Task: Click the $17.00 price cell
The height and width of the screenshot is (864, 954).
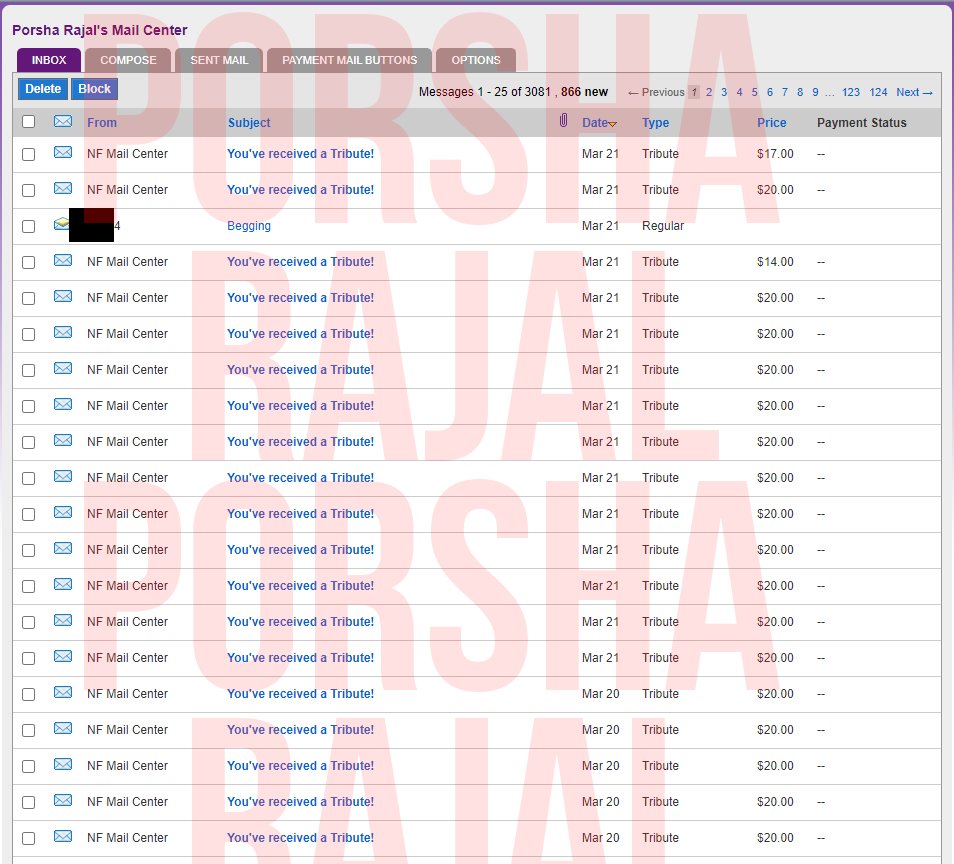Action: coord(775,154)
